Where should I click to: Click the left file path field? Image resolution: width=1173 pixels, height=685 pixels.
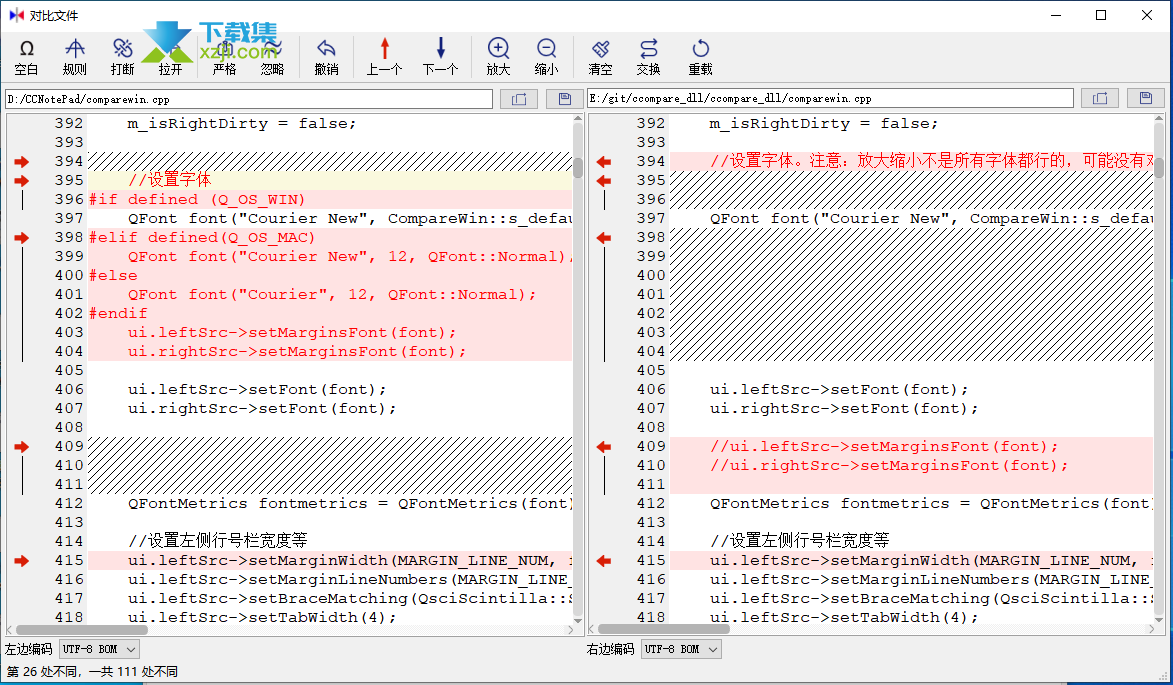249,99
